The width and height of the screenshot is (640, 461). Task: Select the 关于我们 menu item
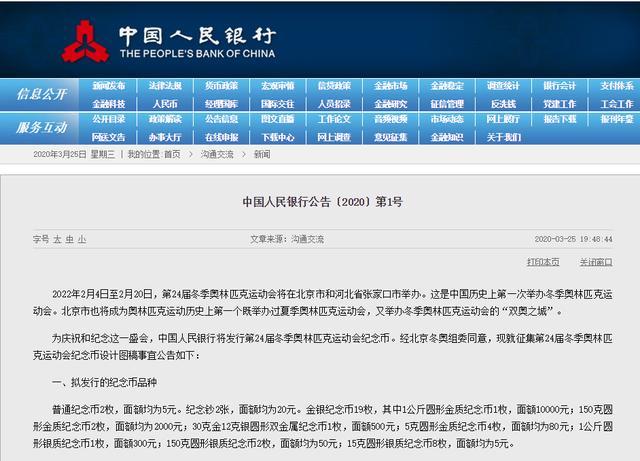[503, 137]
